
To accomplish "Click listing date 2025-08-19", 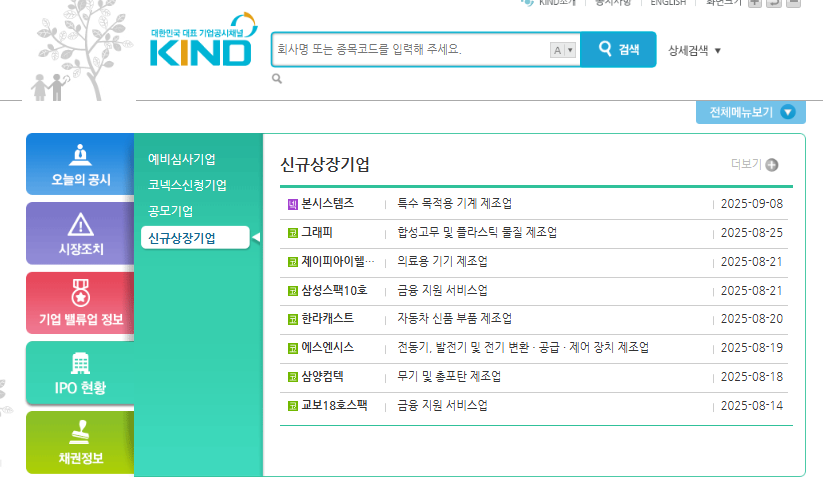I will 752,347.
